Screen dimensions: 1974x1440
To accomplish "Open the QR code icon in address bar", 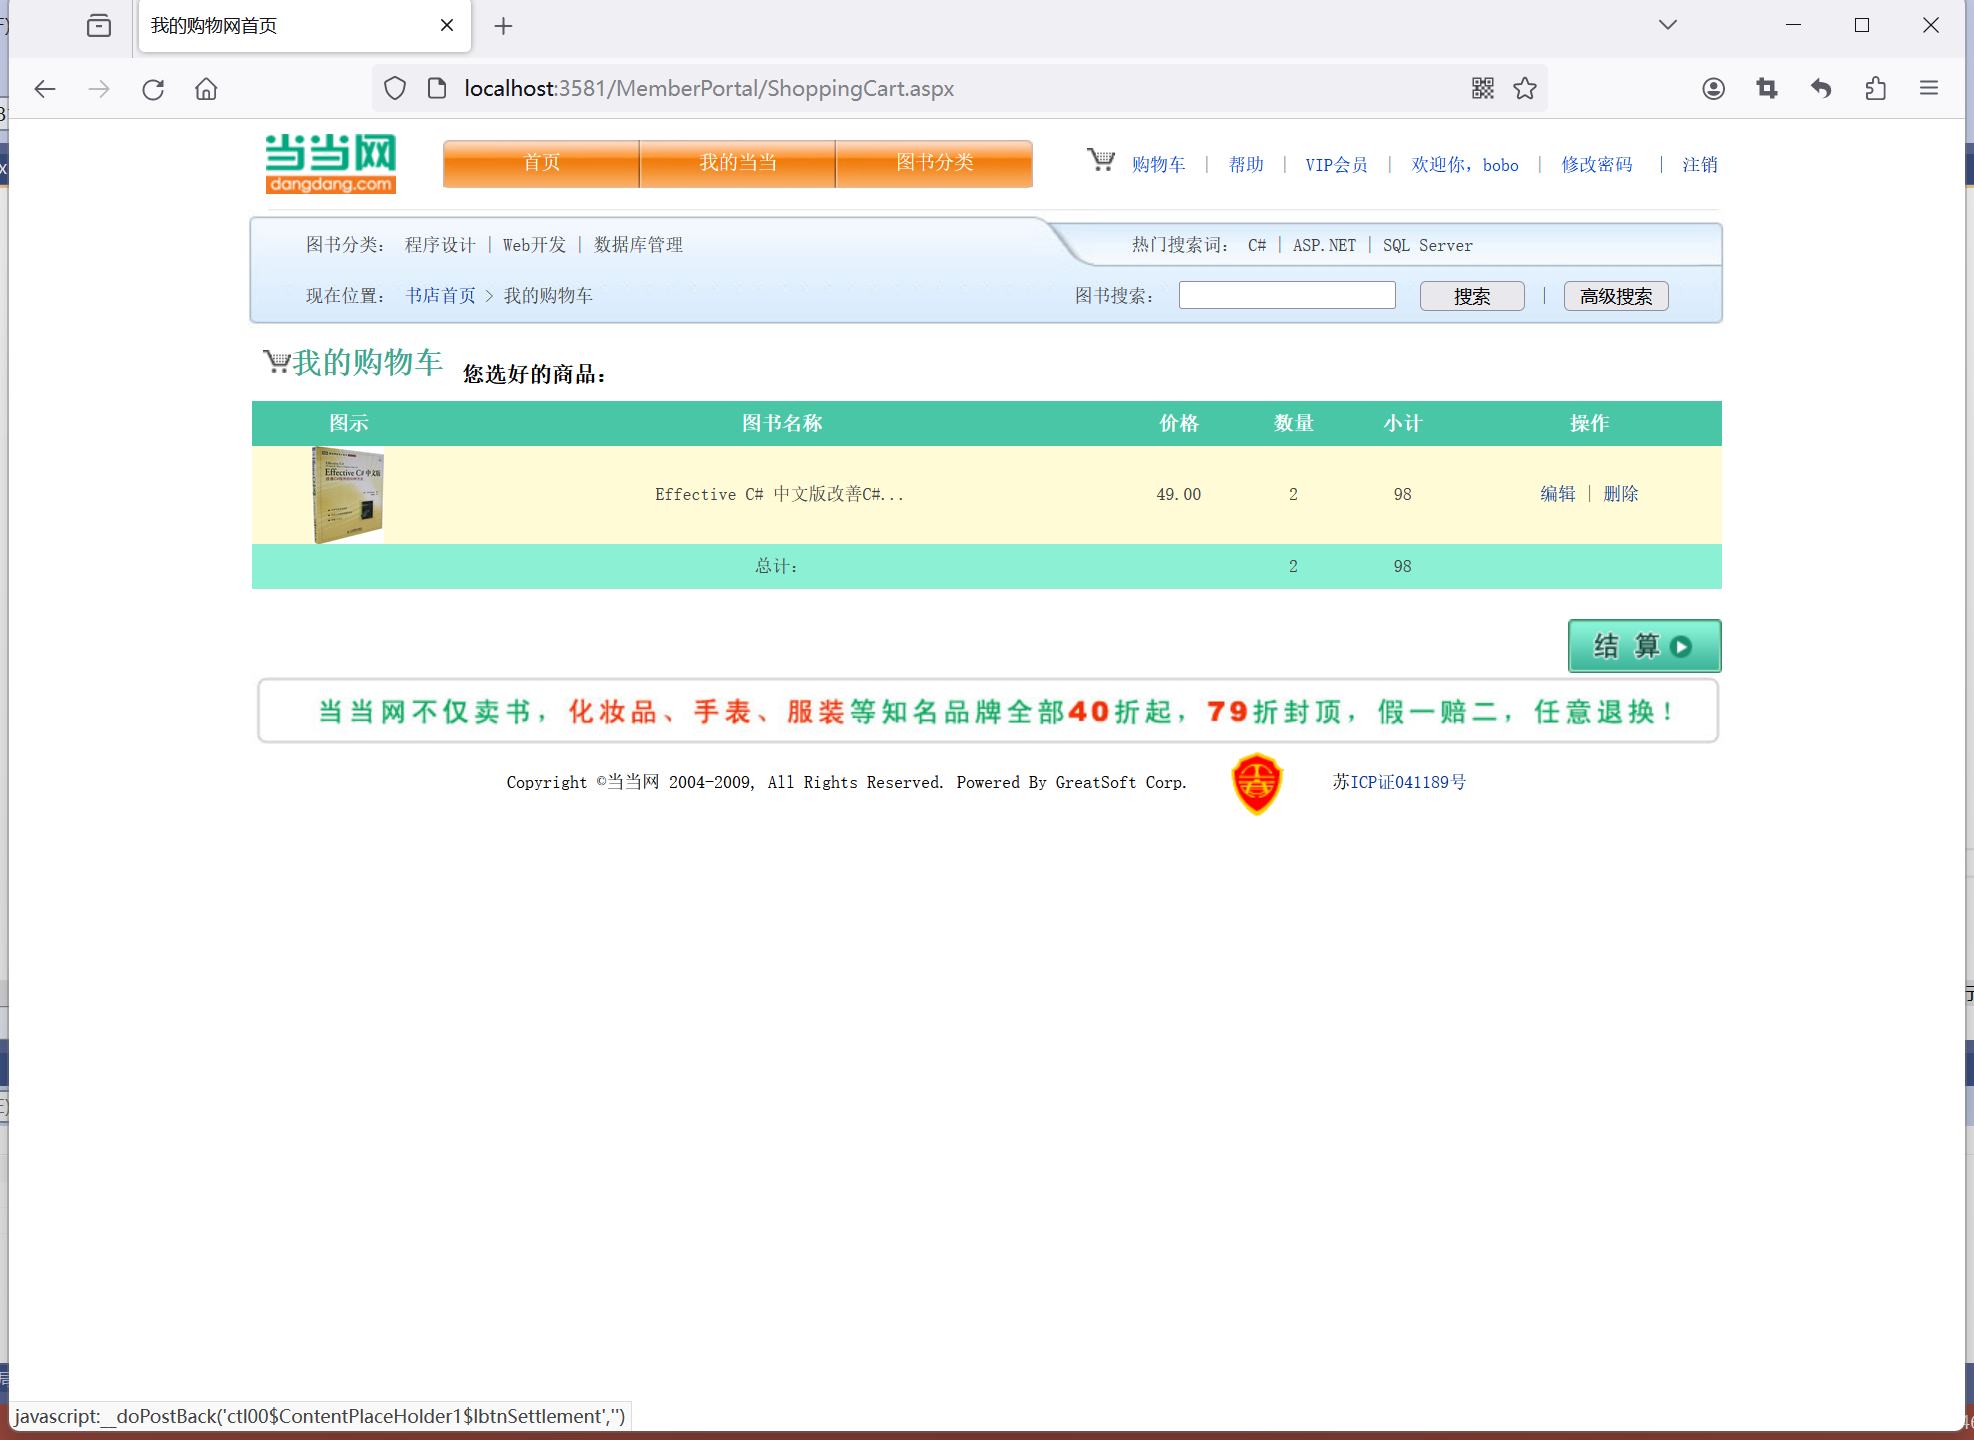I will click(x=1482, y=88).
